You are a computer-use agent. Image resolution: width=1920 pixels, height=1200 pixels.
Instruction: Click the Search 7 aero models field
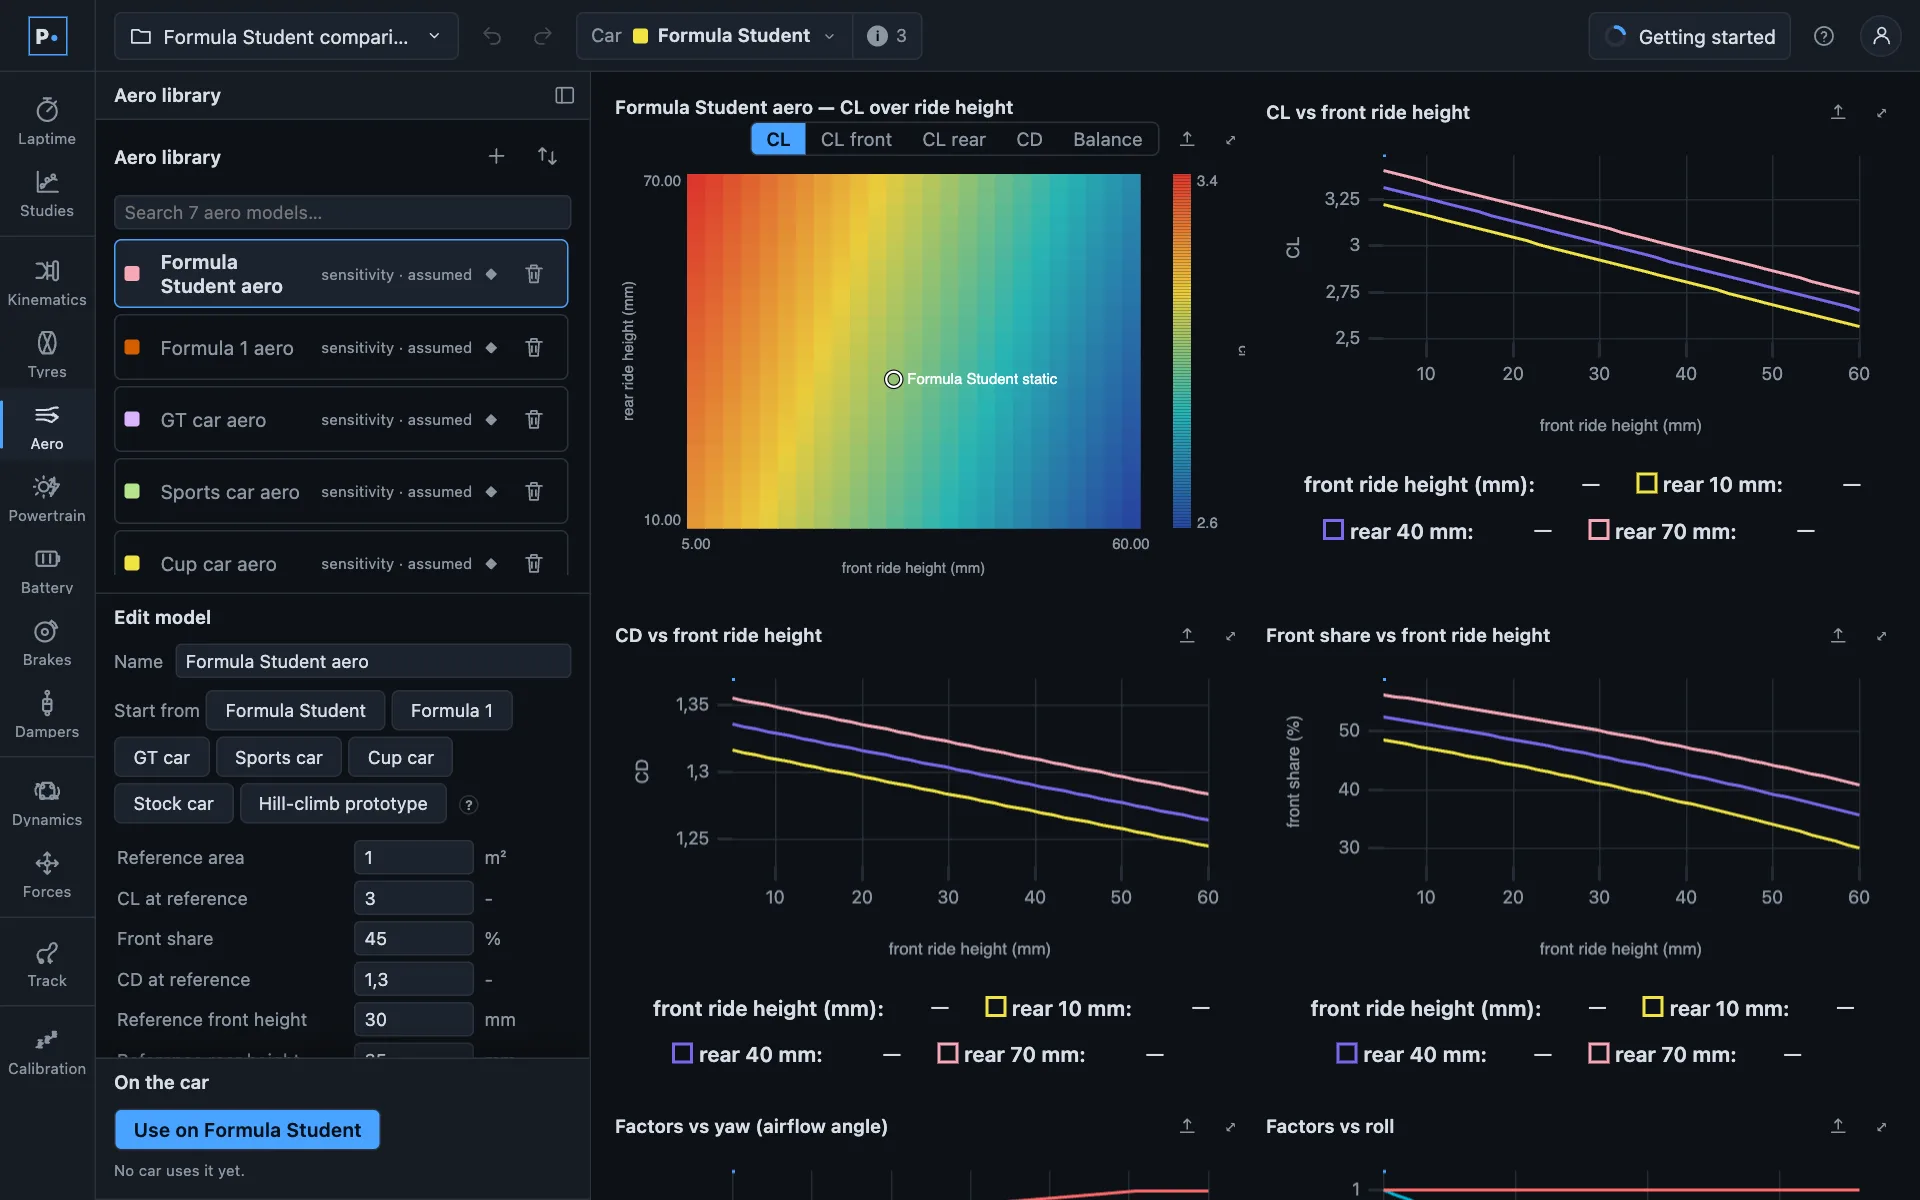click(342, 212)
